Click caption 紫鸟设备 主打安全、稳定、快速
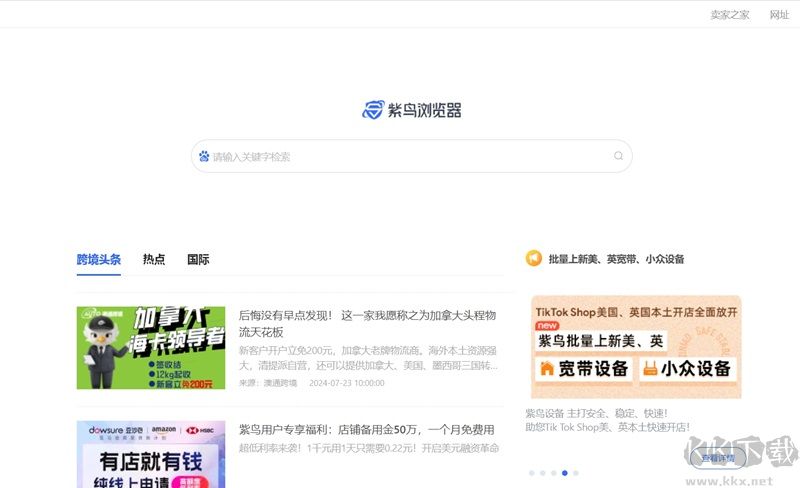 point(596,413)
